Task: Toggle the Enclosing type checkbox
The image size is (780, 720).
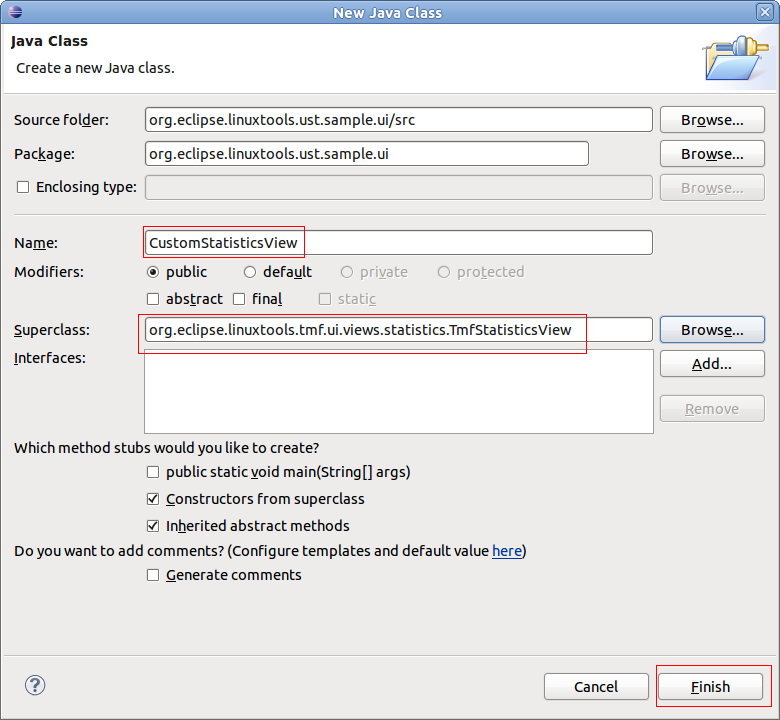Action: tap(23, 187)
